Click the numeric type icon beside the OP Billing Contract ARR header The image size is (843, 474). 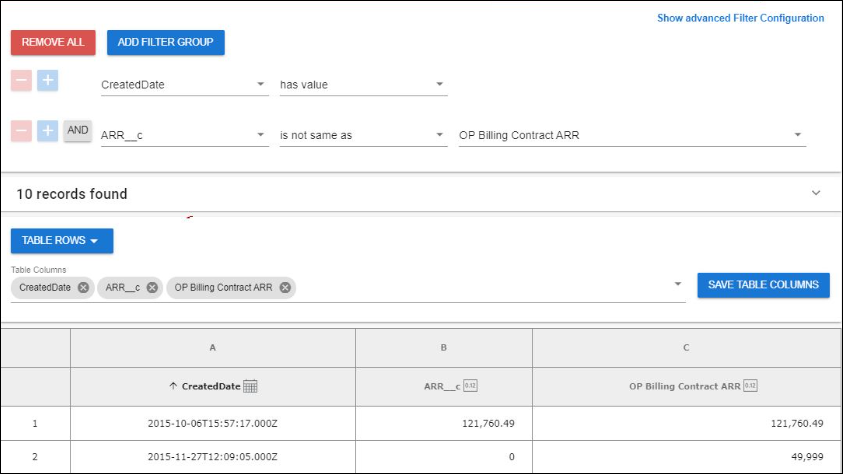750,385
